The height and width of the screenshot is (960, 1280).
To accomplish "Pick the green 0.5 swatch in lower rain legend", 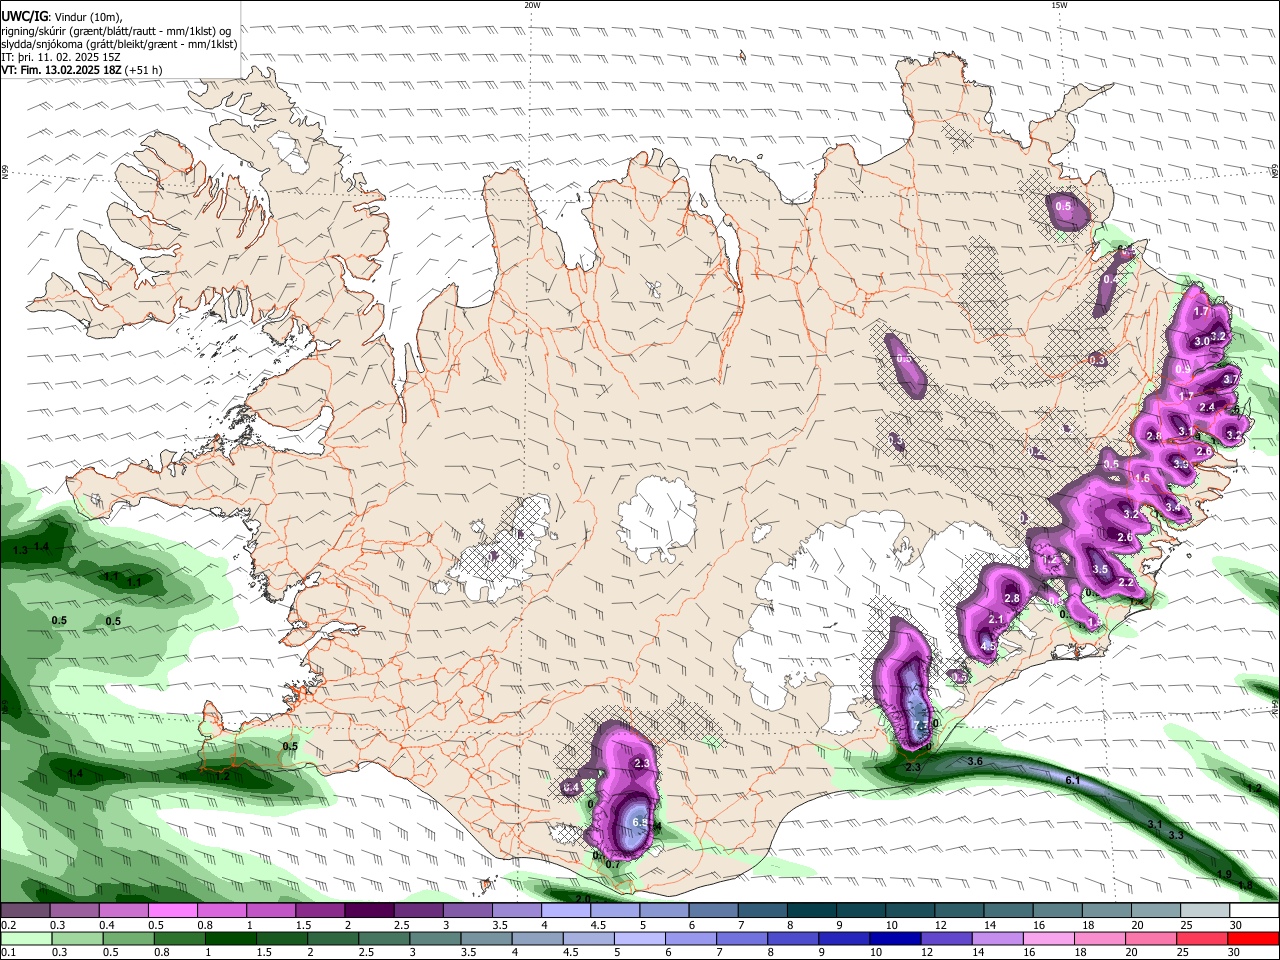I will click(128, 938).
